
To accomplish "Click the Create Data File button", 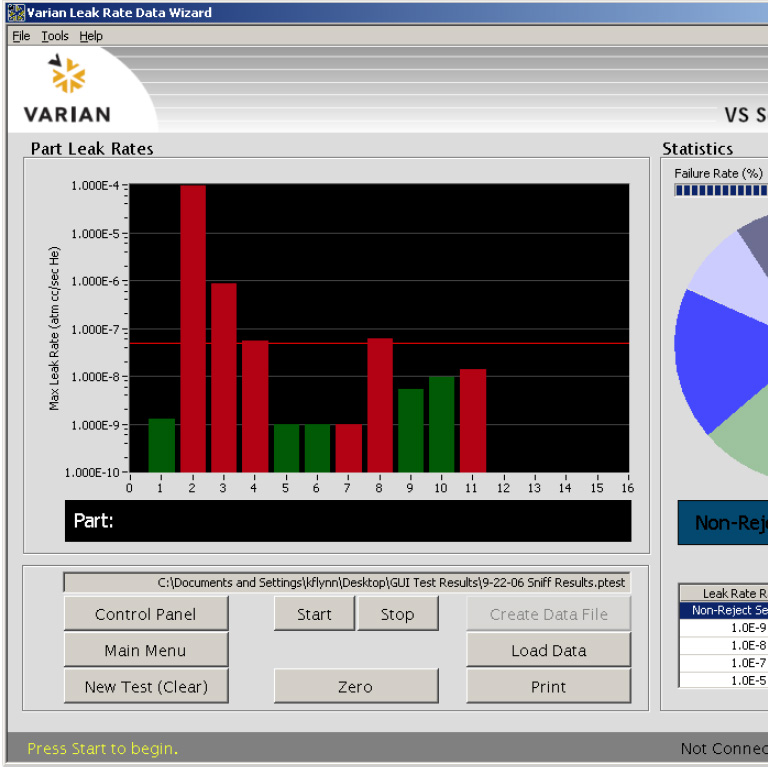I will pyautogui.click(x=549, y=614).
